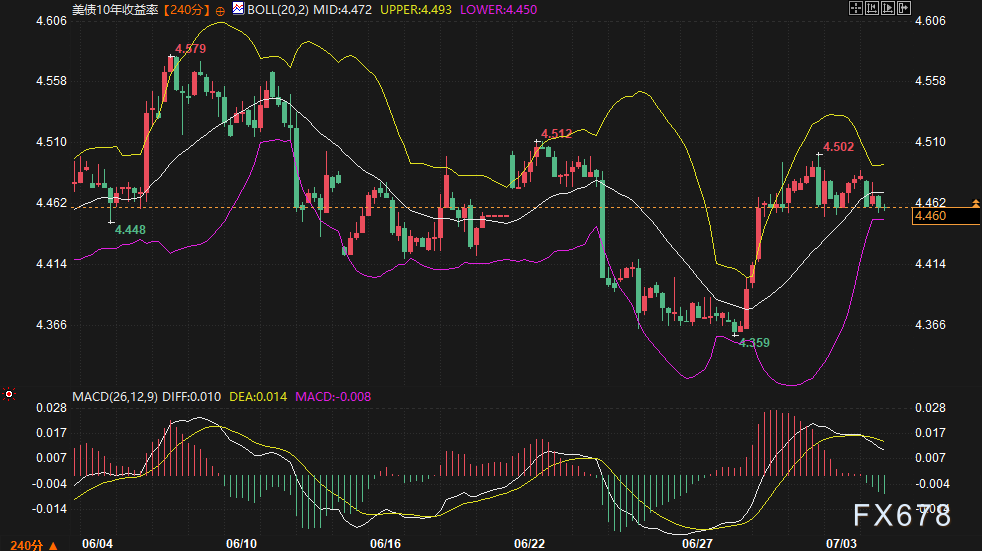982x551 pixels.
Task: Click the right axis 4.606 price label
Action: click(930, 21)
